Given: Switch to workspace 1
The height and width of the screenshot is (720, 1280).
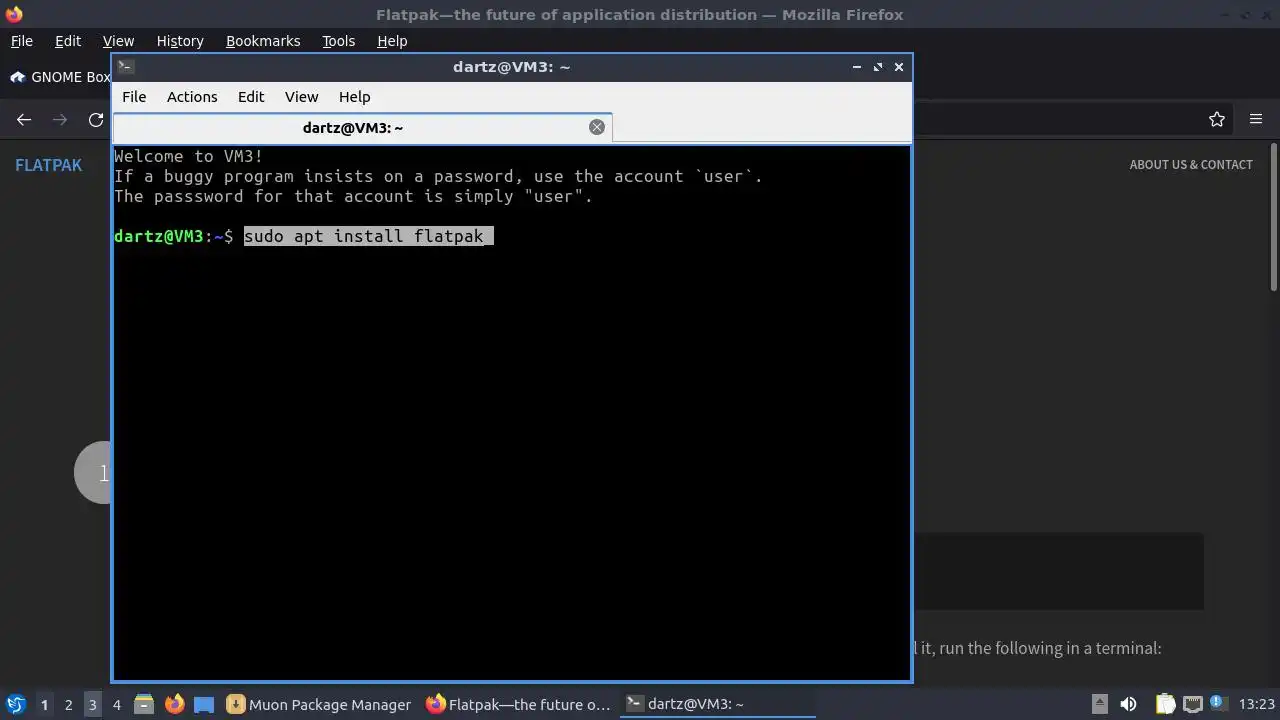Looking at the screenshot, I should pos(44,705).
